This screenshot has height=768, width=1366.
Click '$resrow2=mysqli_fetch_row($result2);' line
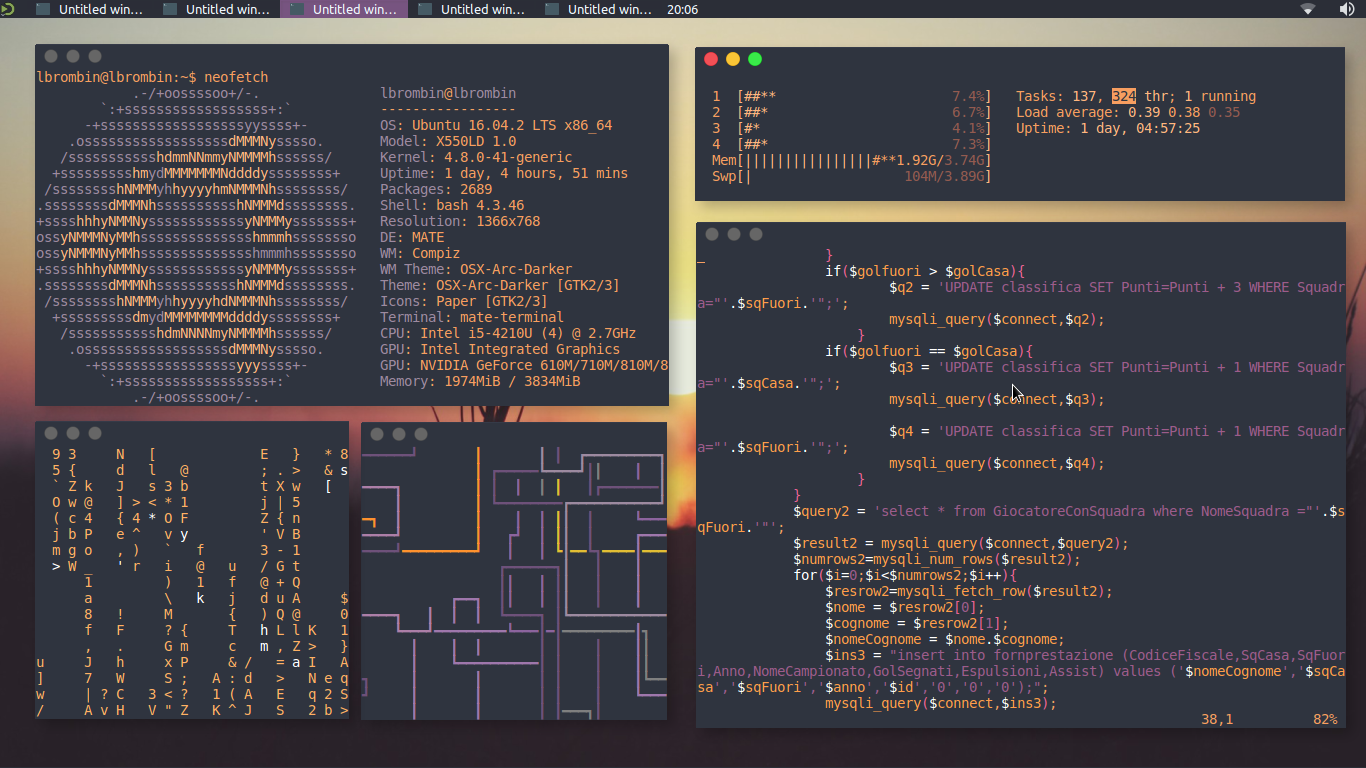[969, 591]
